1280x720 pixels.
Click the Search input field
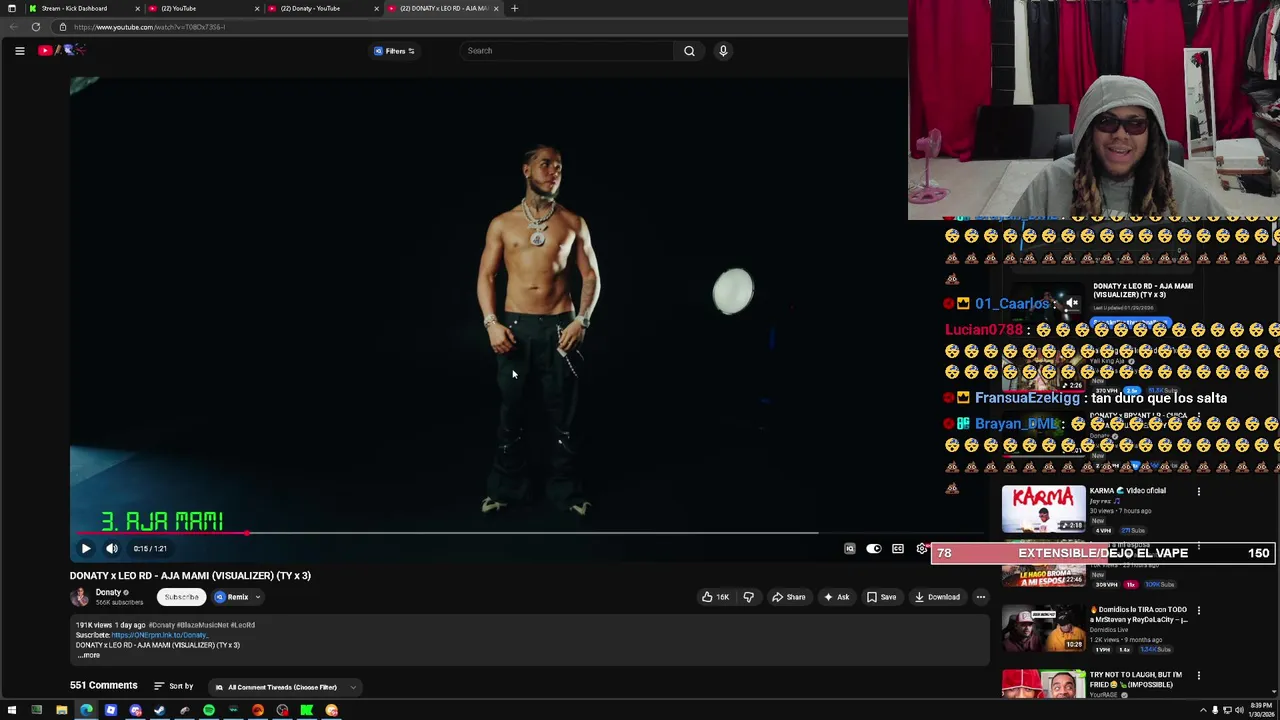[568, 51]
